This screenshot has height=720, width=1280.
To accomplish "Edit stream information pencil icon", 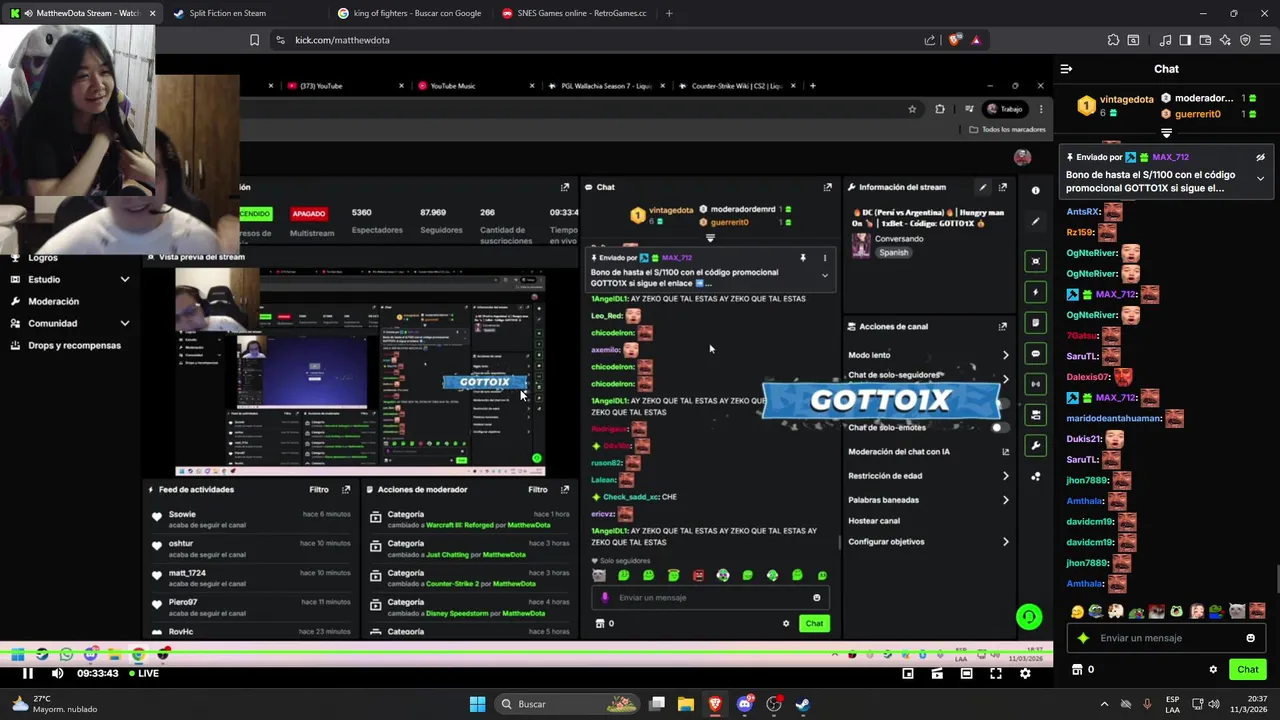I will pyautogui.click(x=983, y=187).
